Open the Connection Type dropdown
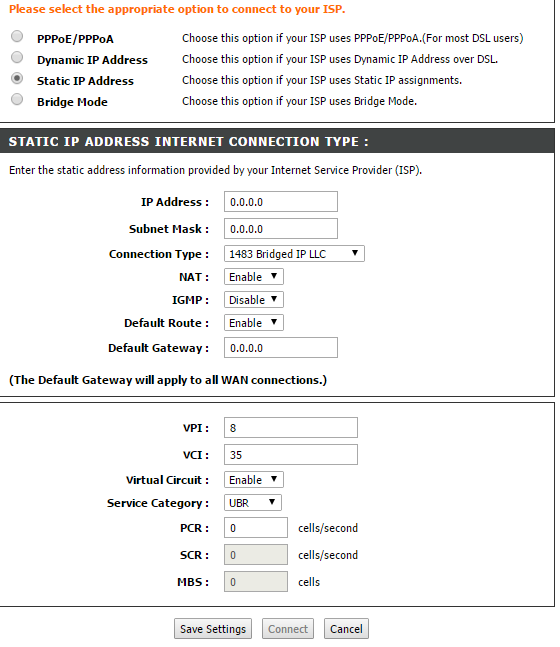This screenshot has width=560, height=647. click(x=294, y=254)
